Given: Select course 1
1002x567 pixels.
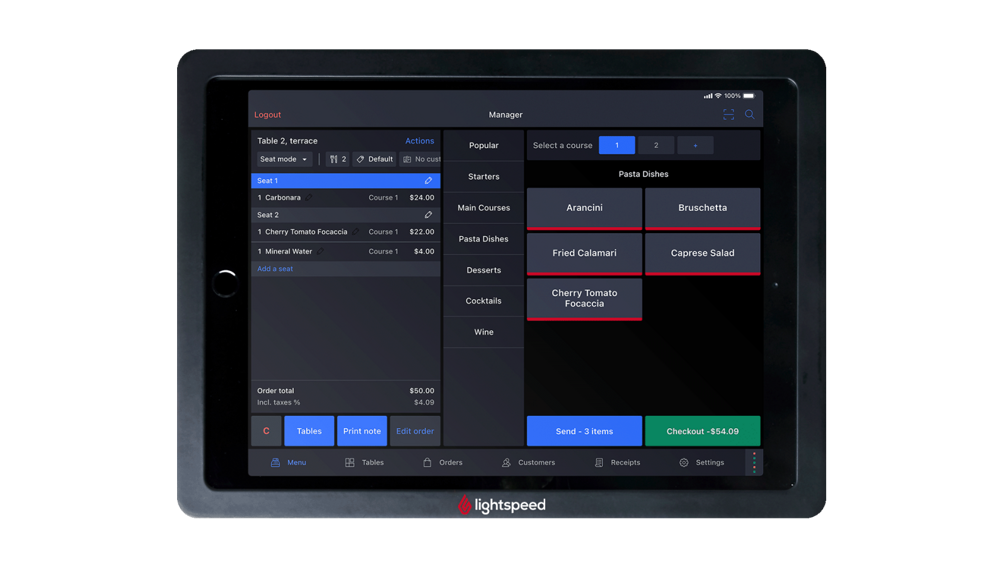Looking at the screenshot, I should pos(616,145).
